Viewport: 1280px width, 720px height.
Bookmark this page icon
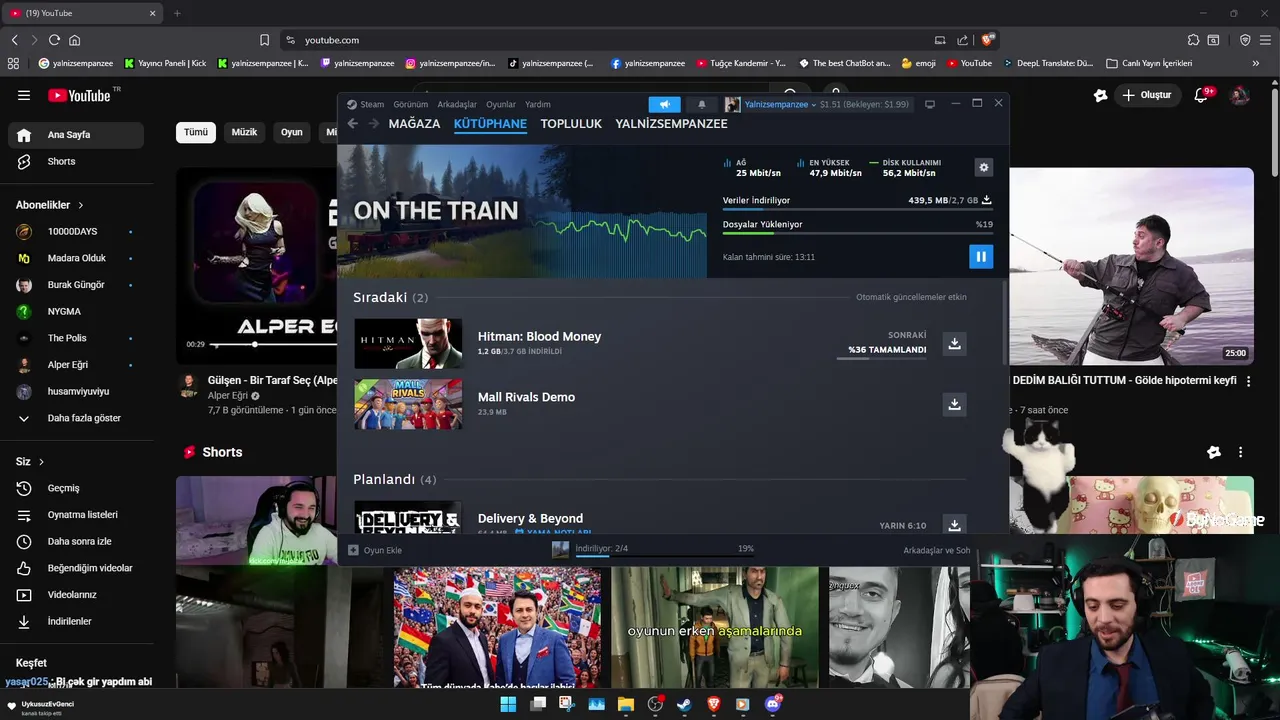click(264, 40)
